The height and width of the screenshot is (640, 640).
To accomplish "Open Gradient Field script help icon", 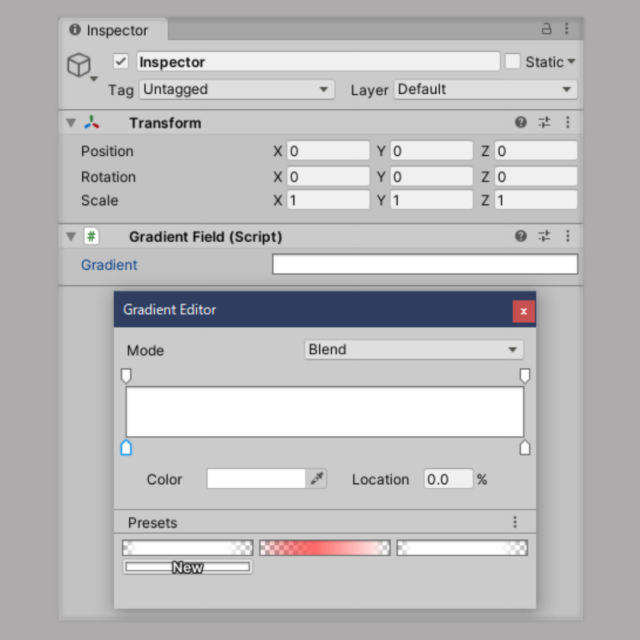I will (x=520, y=236).
